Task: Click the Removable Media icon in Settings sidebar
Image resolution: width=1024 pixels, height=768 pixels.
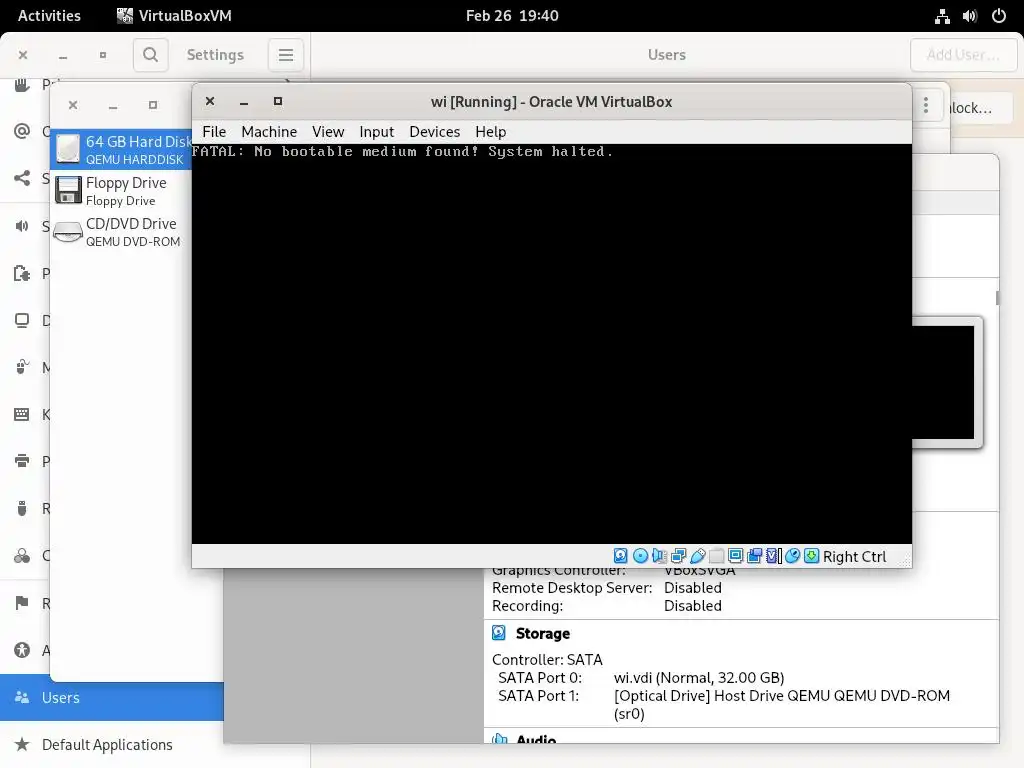Action: [x=22, y=508]
